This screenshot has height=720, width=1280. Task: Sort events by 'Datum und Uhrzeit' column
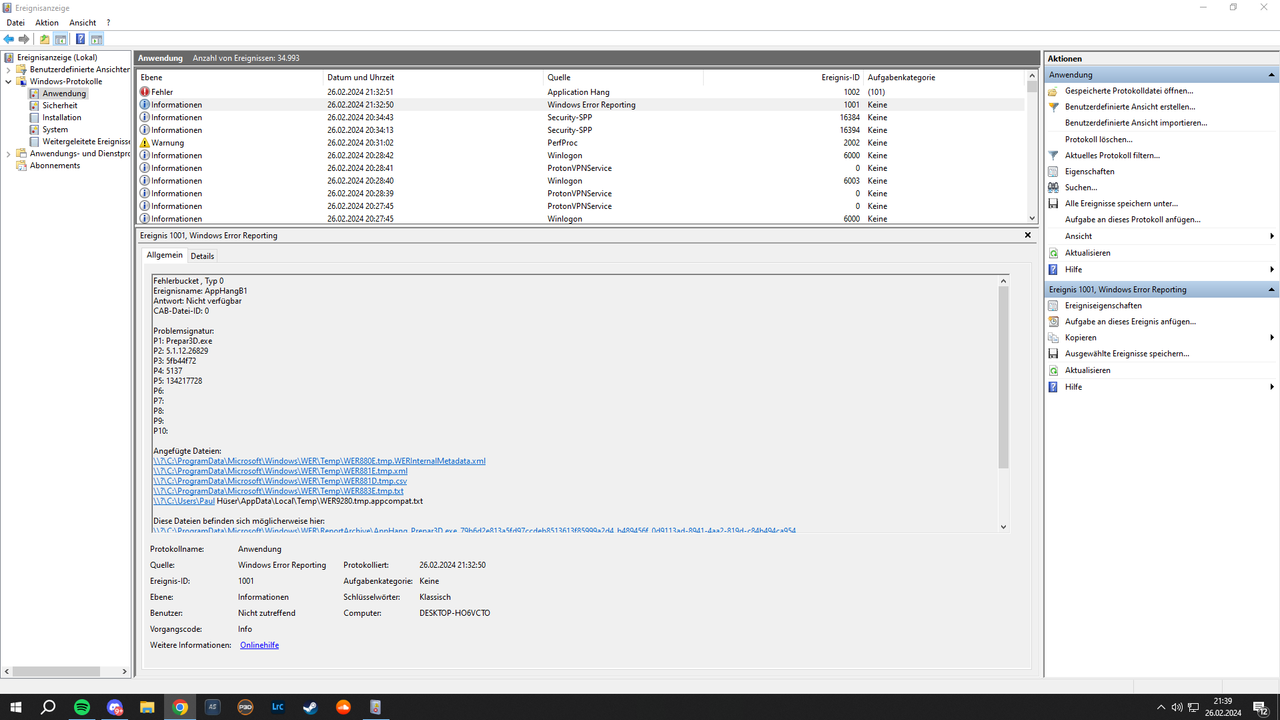coord(434,77)
